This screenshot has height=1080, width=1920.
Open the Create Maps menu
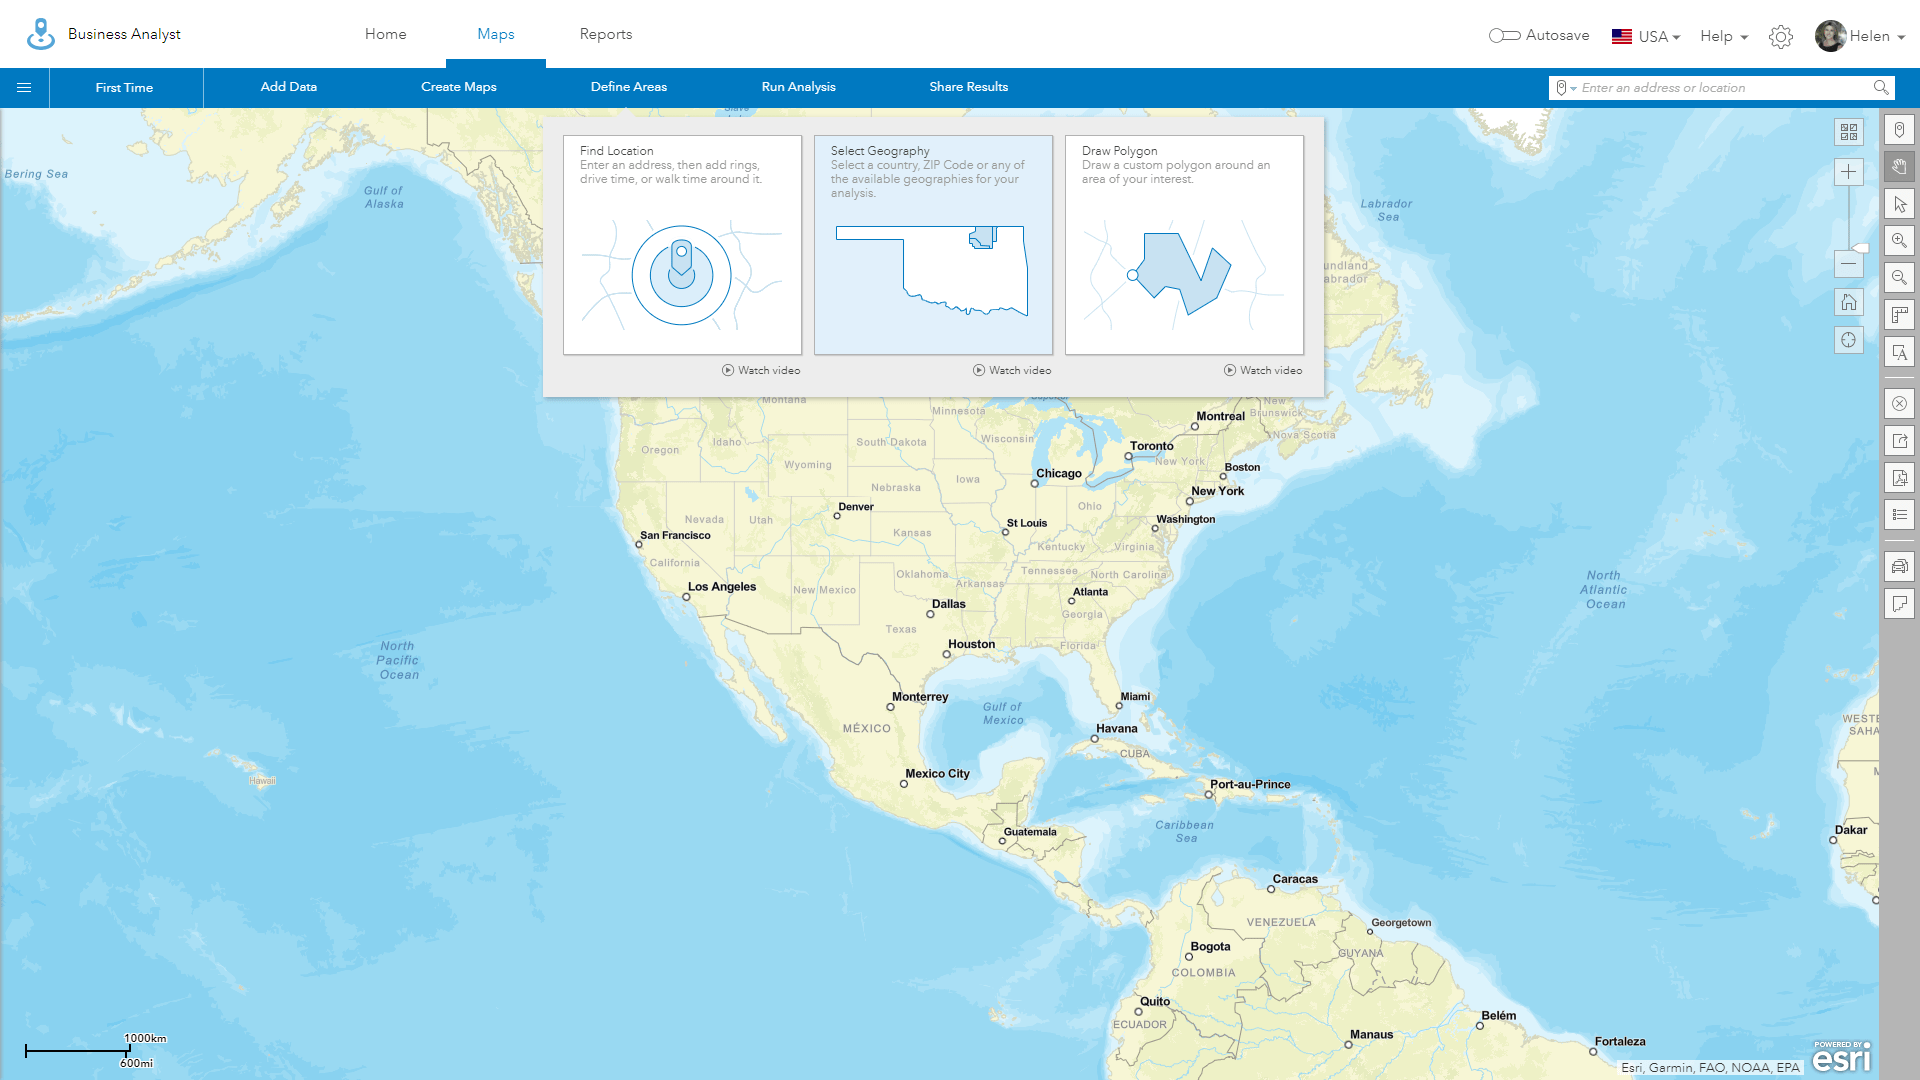click(x=459, y=88)
